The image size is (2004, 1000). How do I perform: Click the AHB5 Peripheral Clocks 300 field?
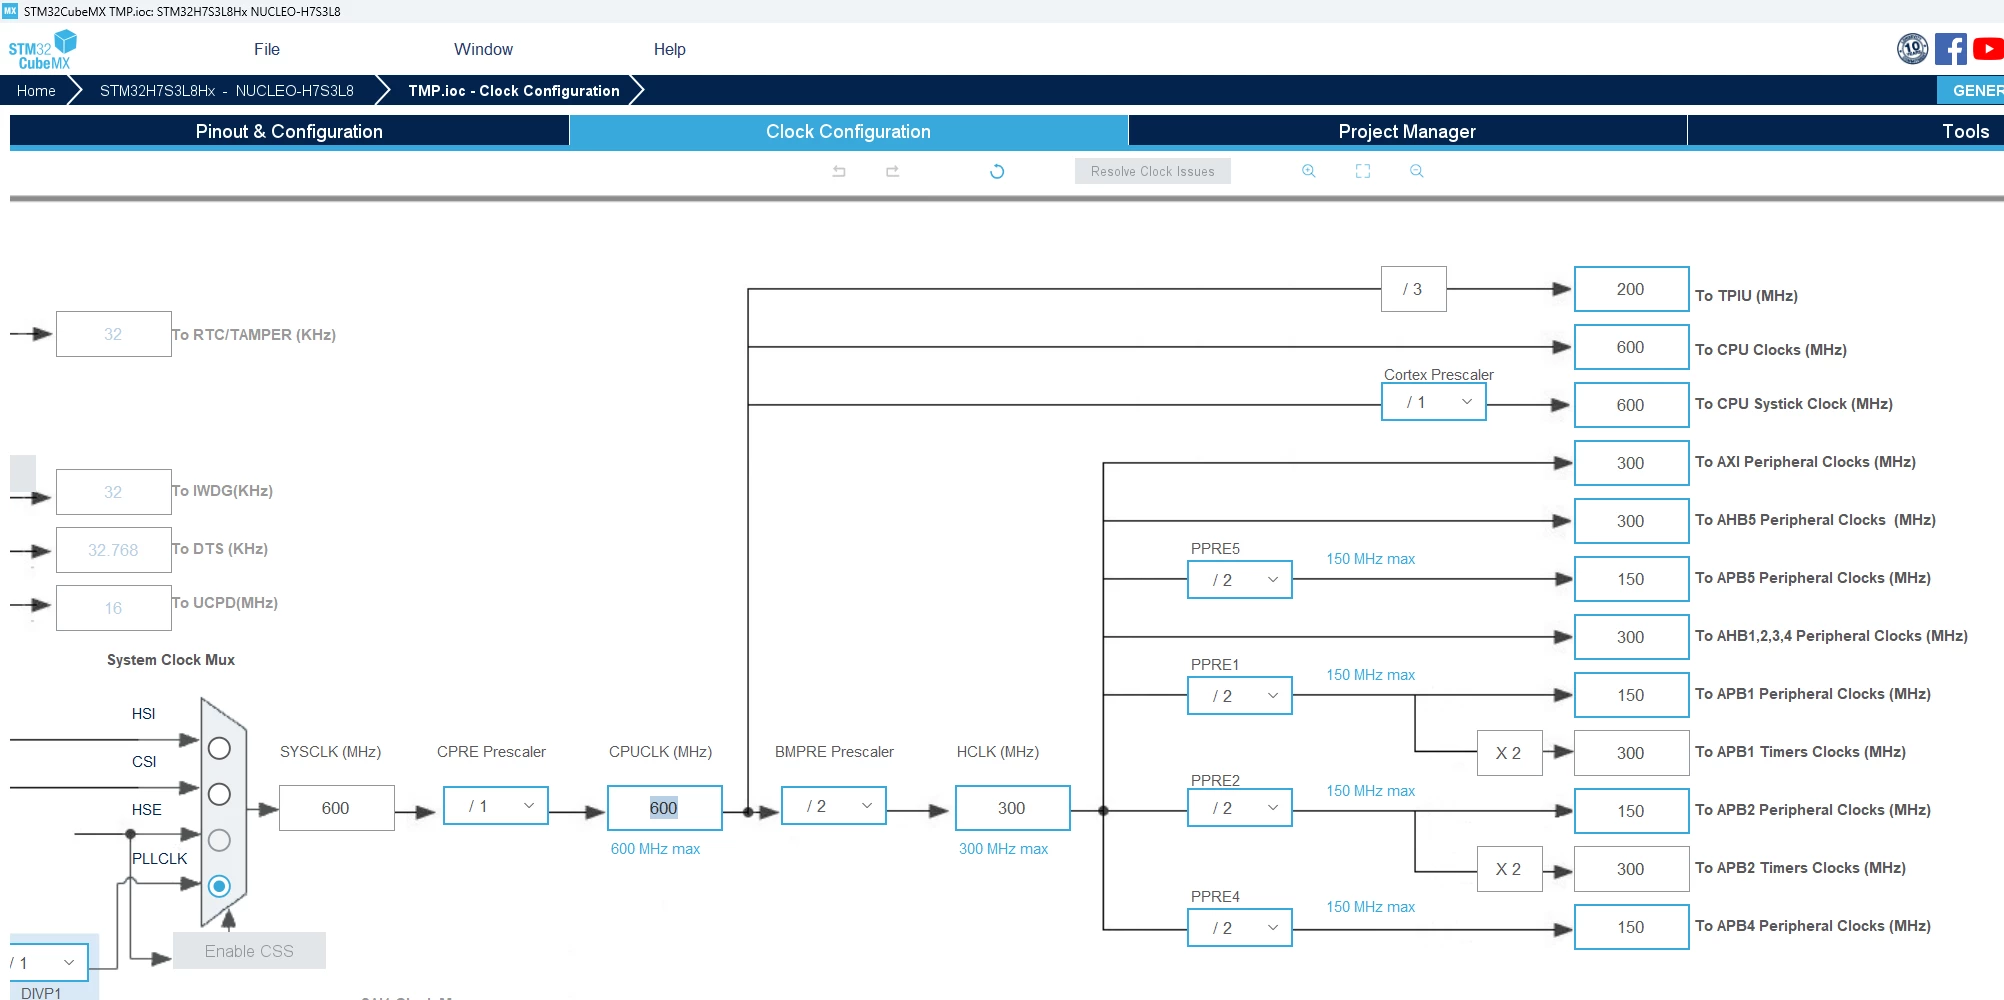[x=1631, y=521]
